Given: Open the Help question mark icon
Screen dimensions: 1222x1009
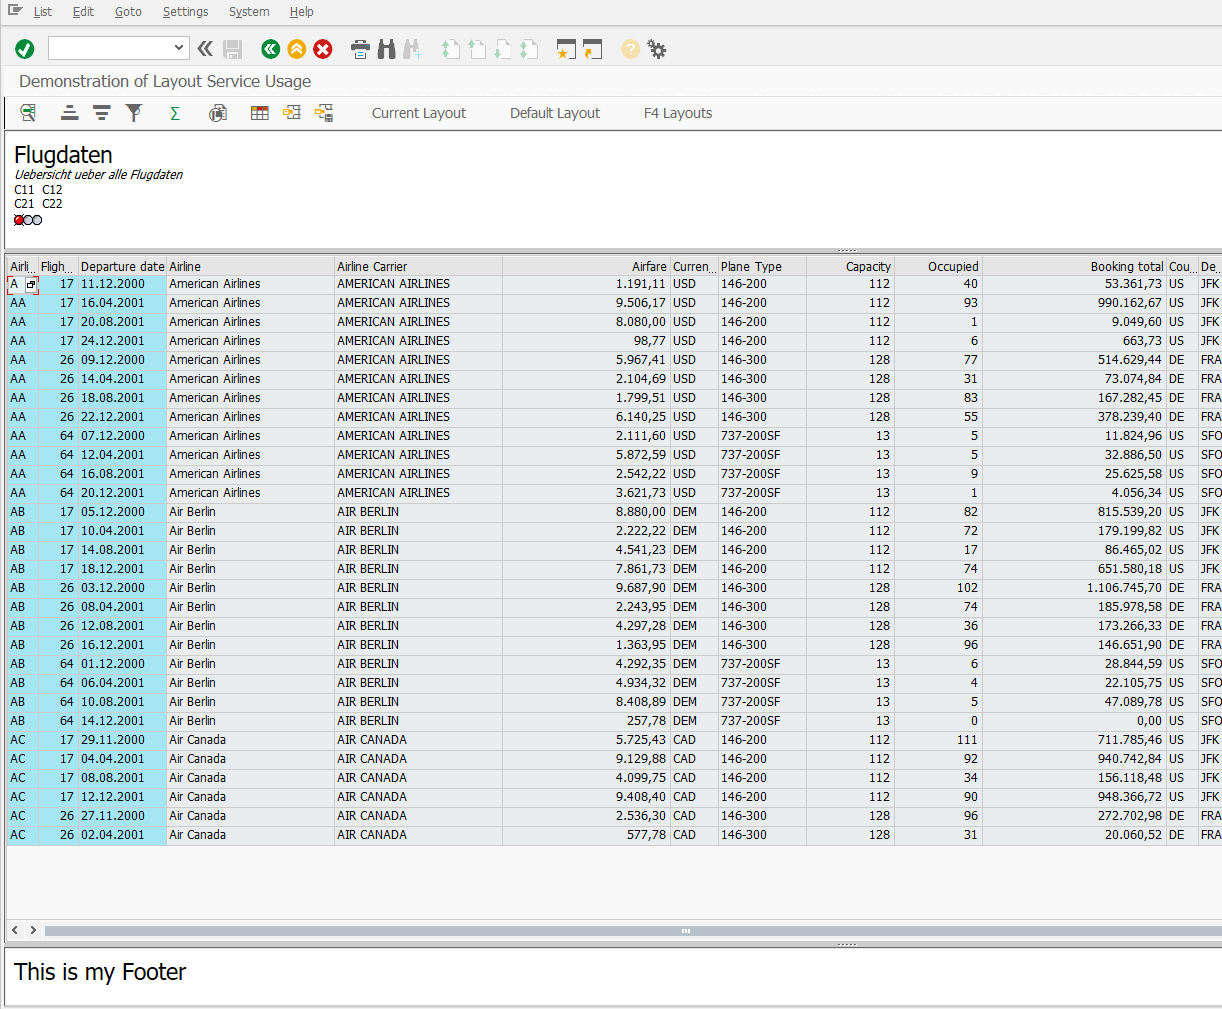Looking at the screenshot, I should [630, 49].
